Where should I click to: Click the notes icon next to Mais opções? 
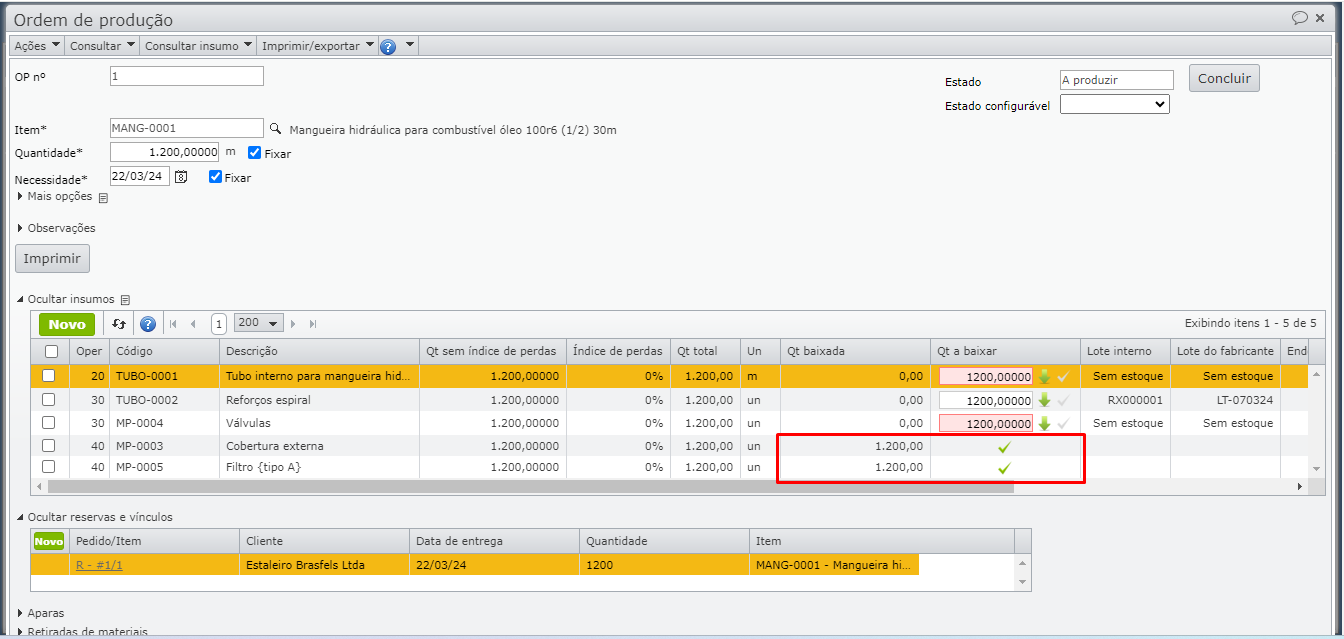pyautogui.click(x=103, y=198)
